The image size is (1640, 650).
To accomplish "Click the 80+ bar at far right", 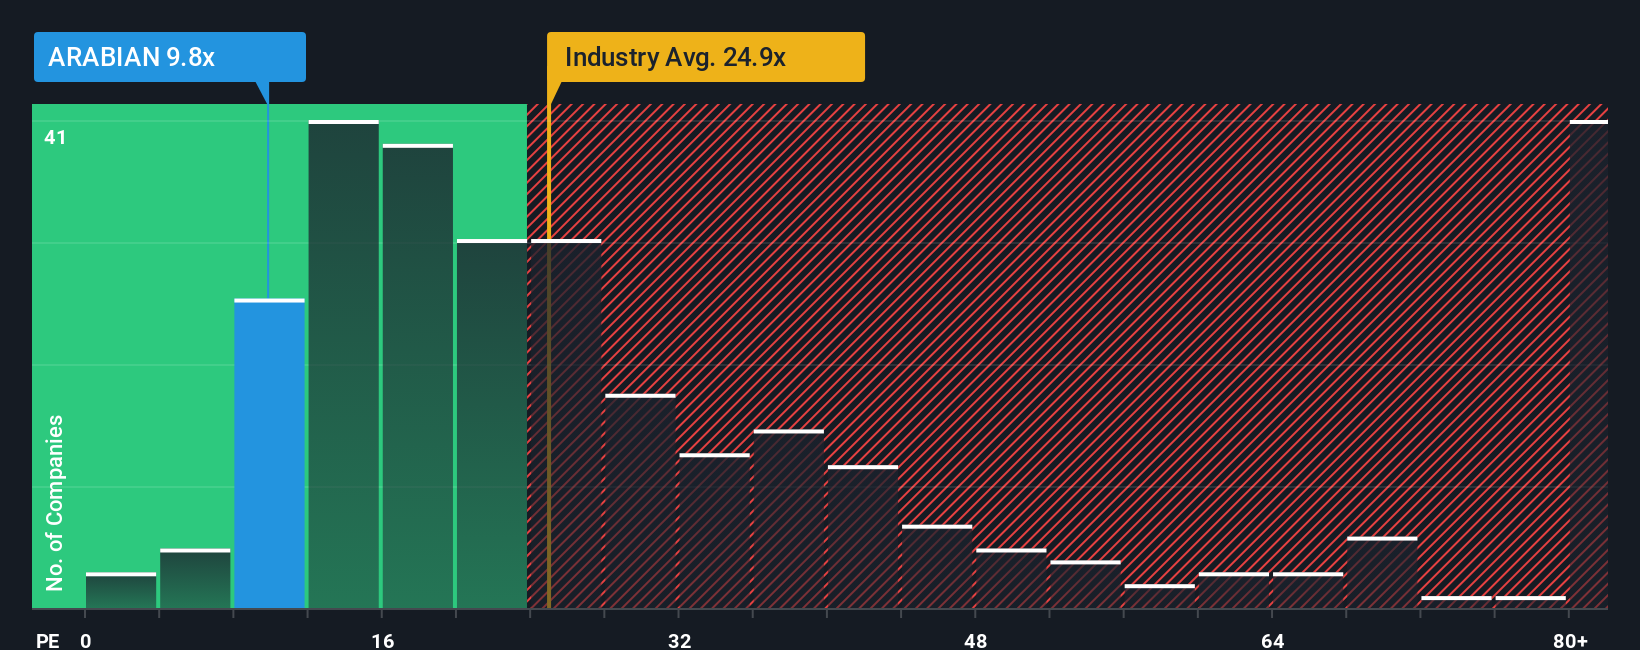I will point(1589,364).
